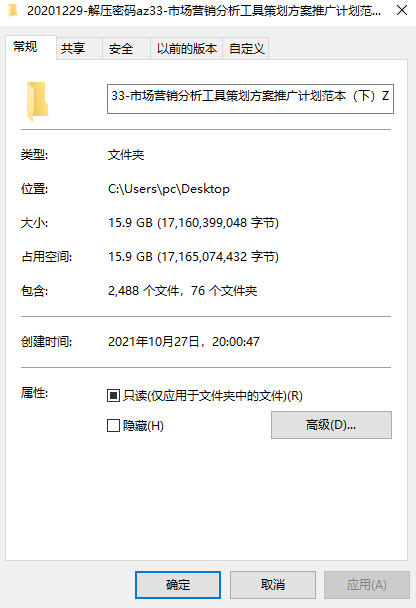Click the 大小: label
The width and height of the screenshot is (416, 608).
34,223
